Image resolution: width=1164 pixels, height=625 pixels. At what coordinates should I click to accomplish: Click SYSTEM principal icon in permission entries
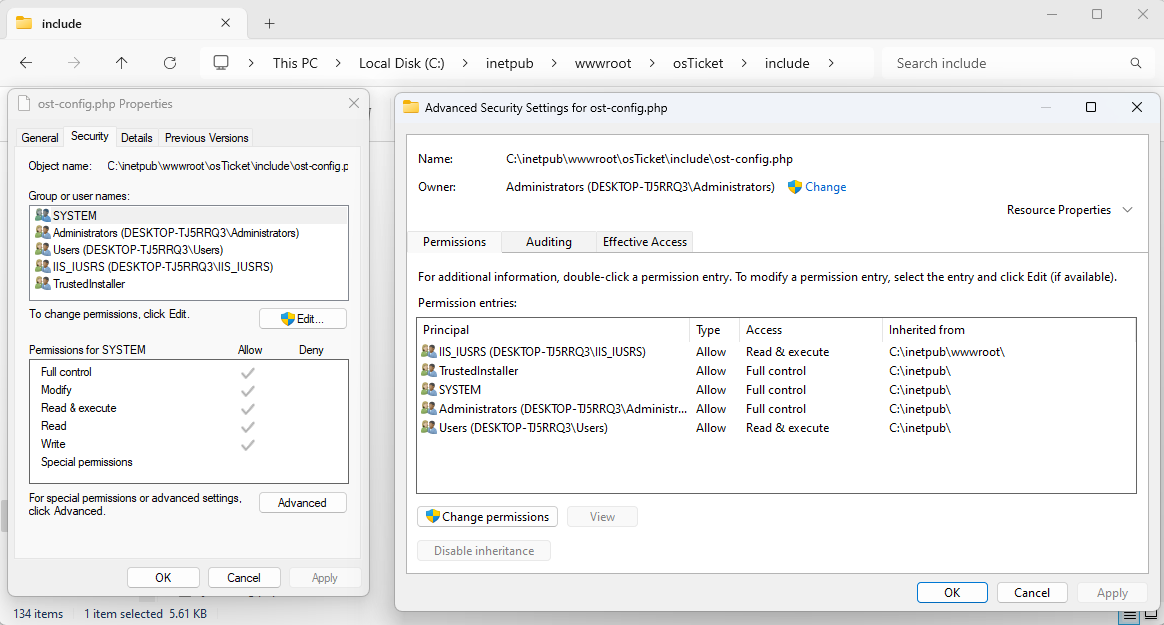[x=428, y=389]
